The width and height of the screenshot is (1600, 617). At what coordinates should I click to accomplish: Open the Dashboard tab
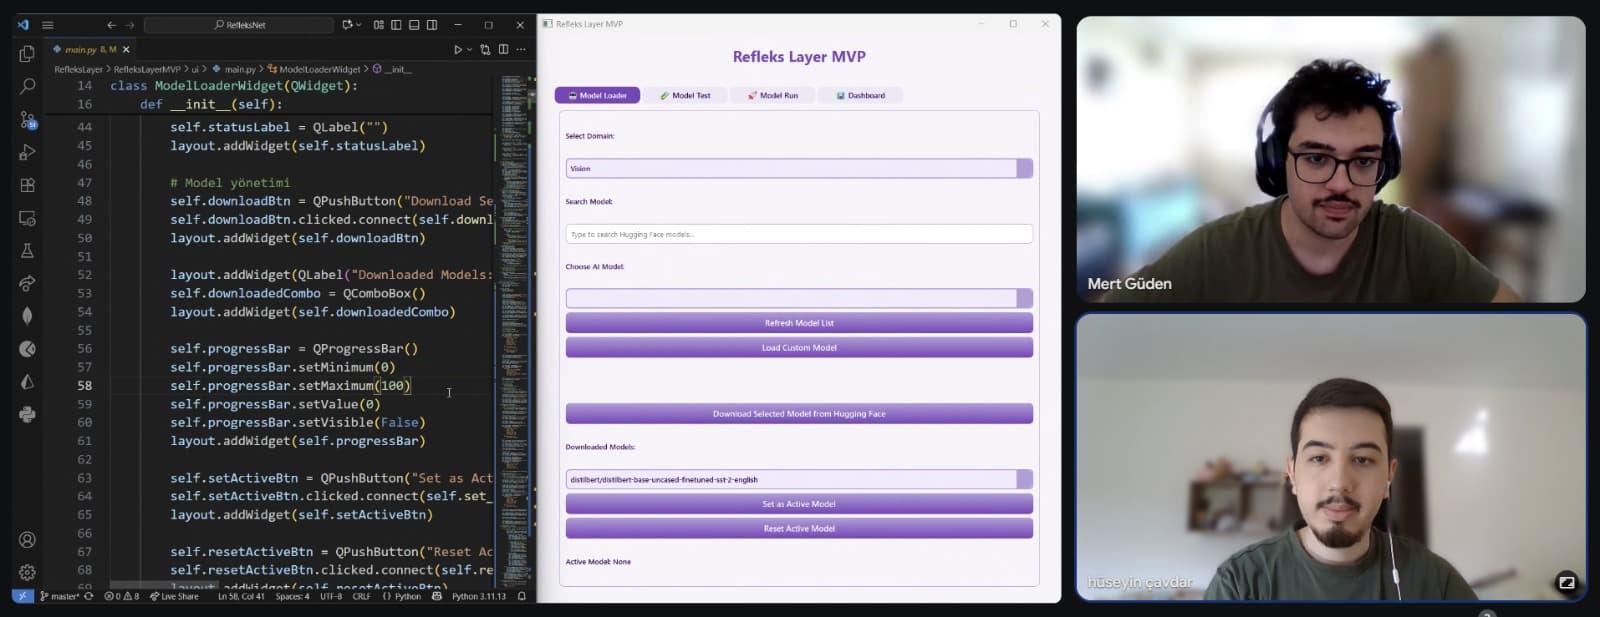860,96
